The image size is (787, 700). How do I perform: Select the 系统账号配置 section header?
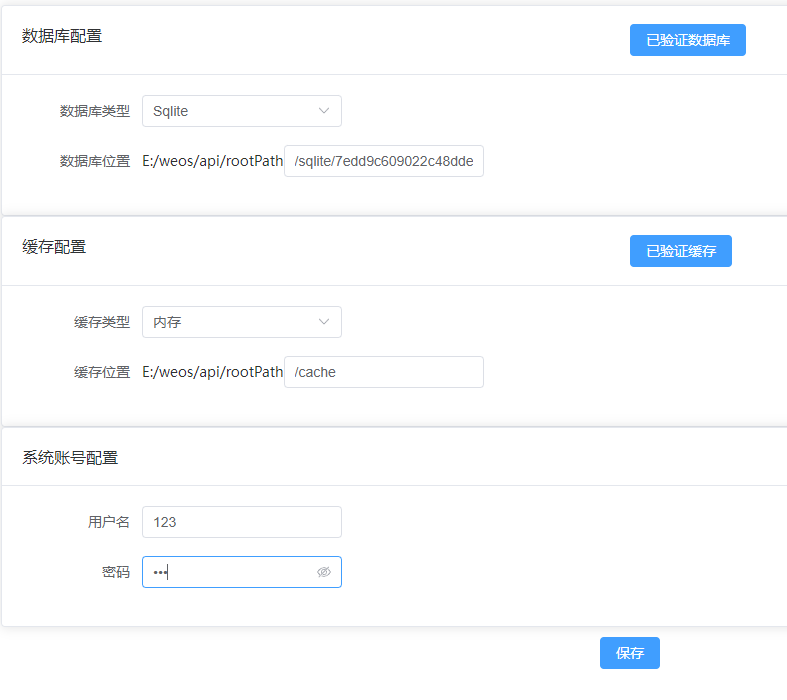(x=70, y=458)
